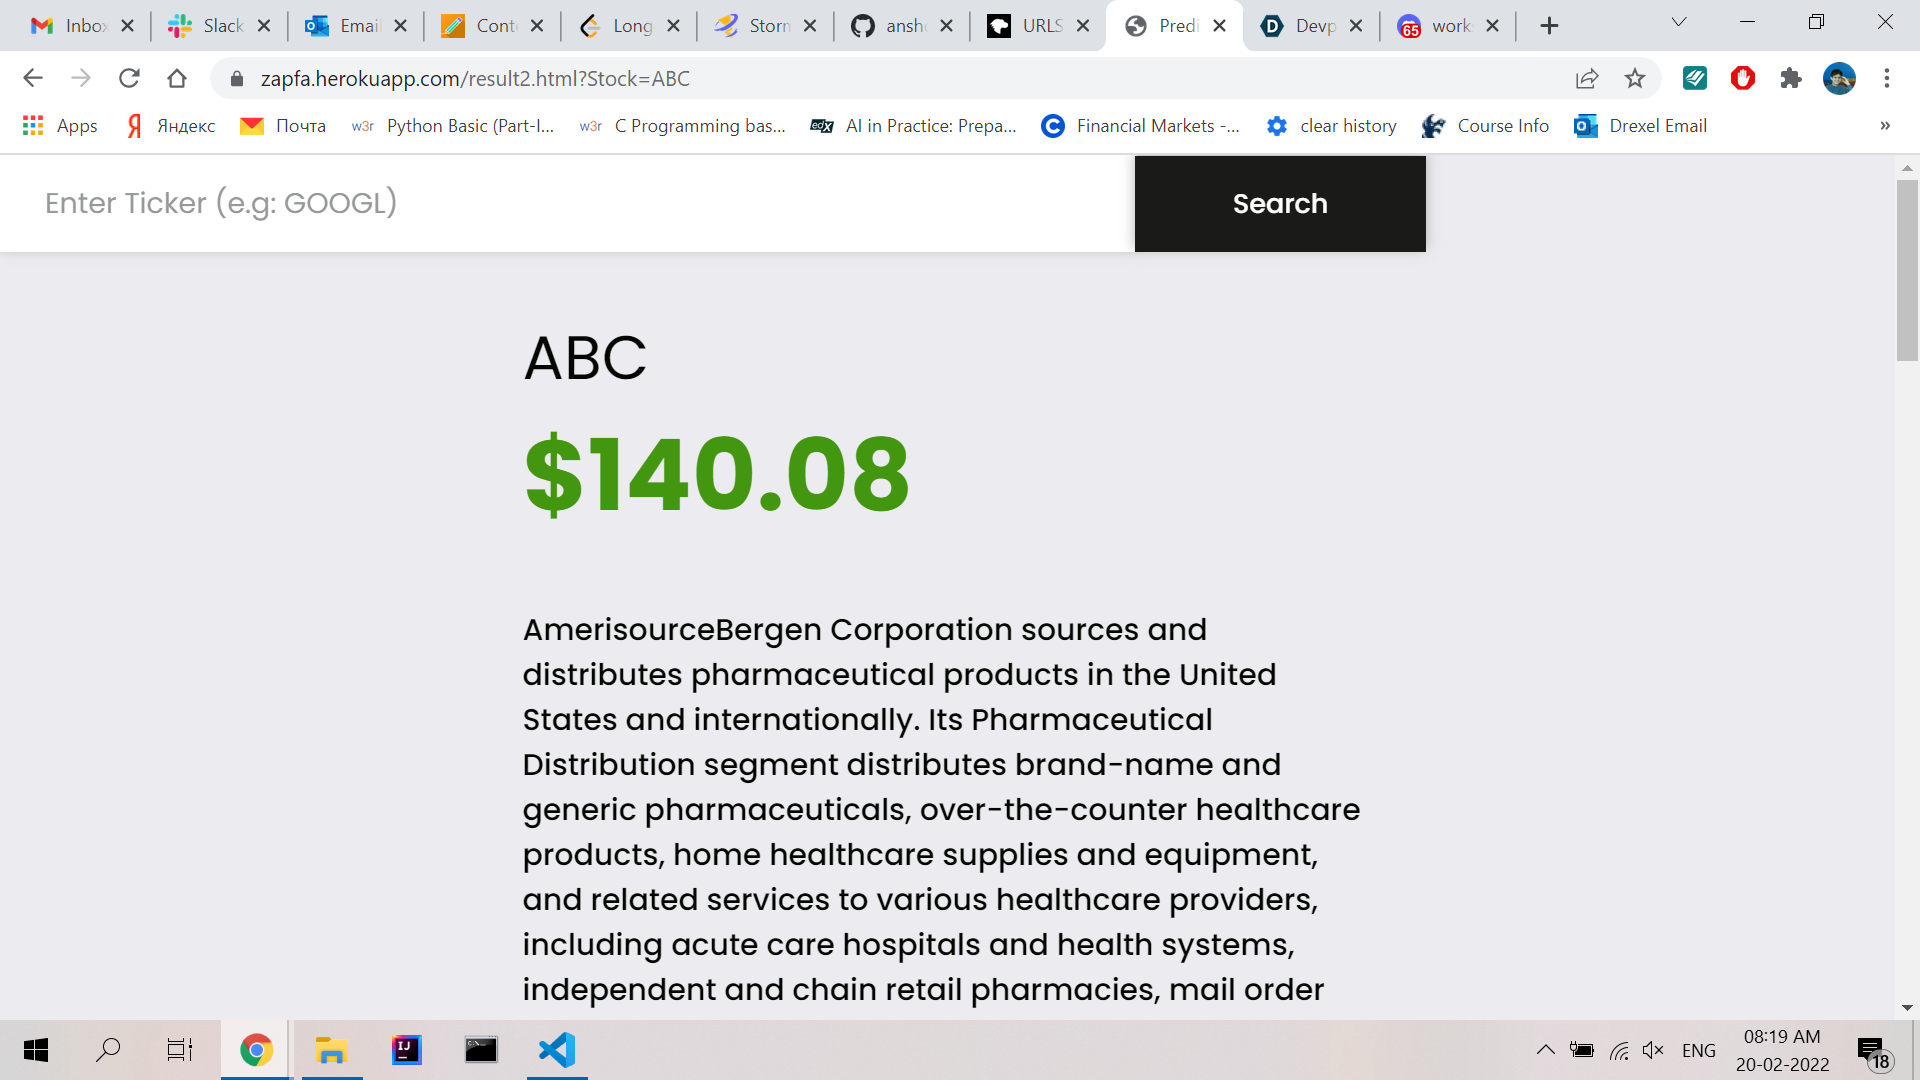The width and height of the screenshot is (1920, 1080).
Task: Switch to the Slack tab
Action: [210, 26]
